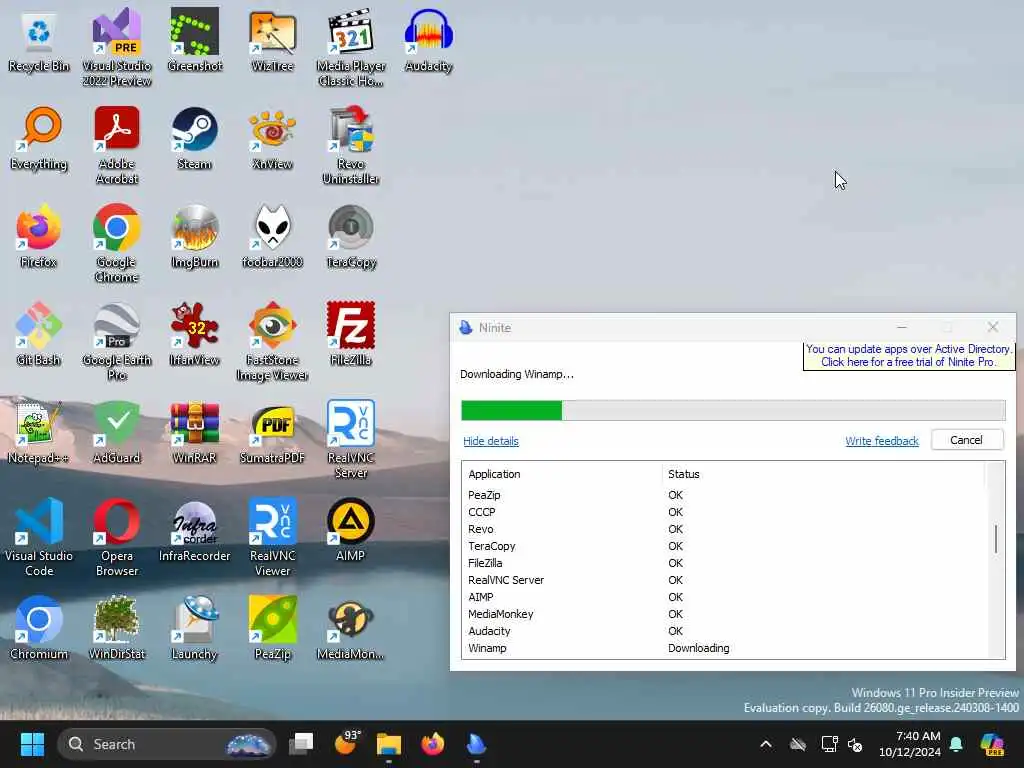Open the Write feedback link
Viewport: 1024px width, 768px height.
point(882,441)
